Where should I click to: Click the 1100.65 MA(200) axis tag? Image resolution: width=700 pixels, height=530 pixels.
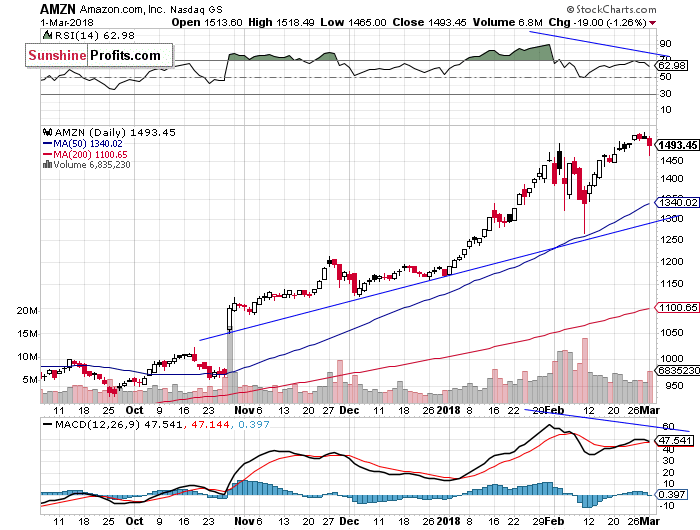678,308
